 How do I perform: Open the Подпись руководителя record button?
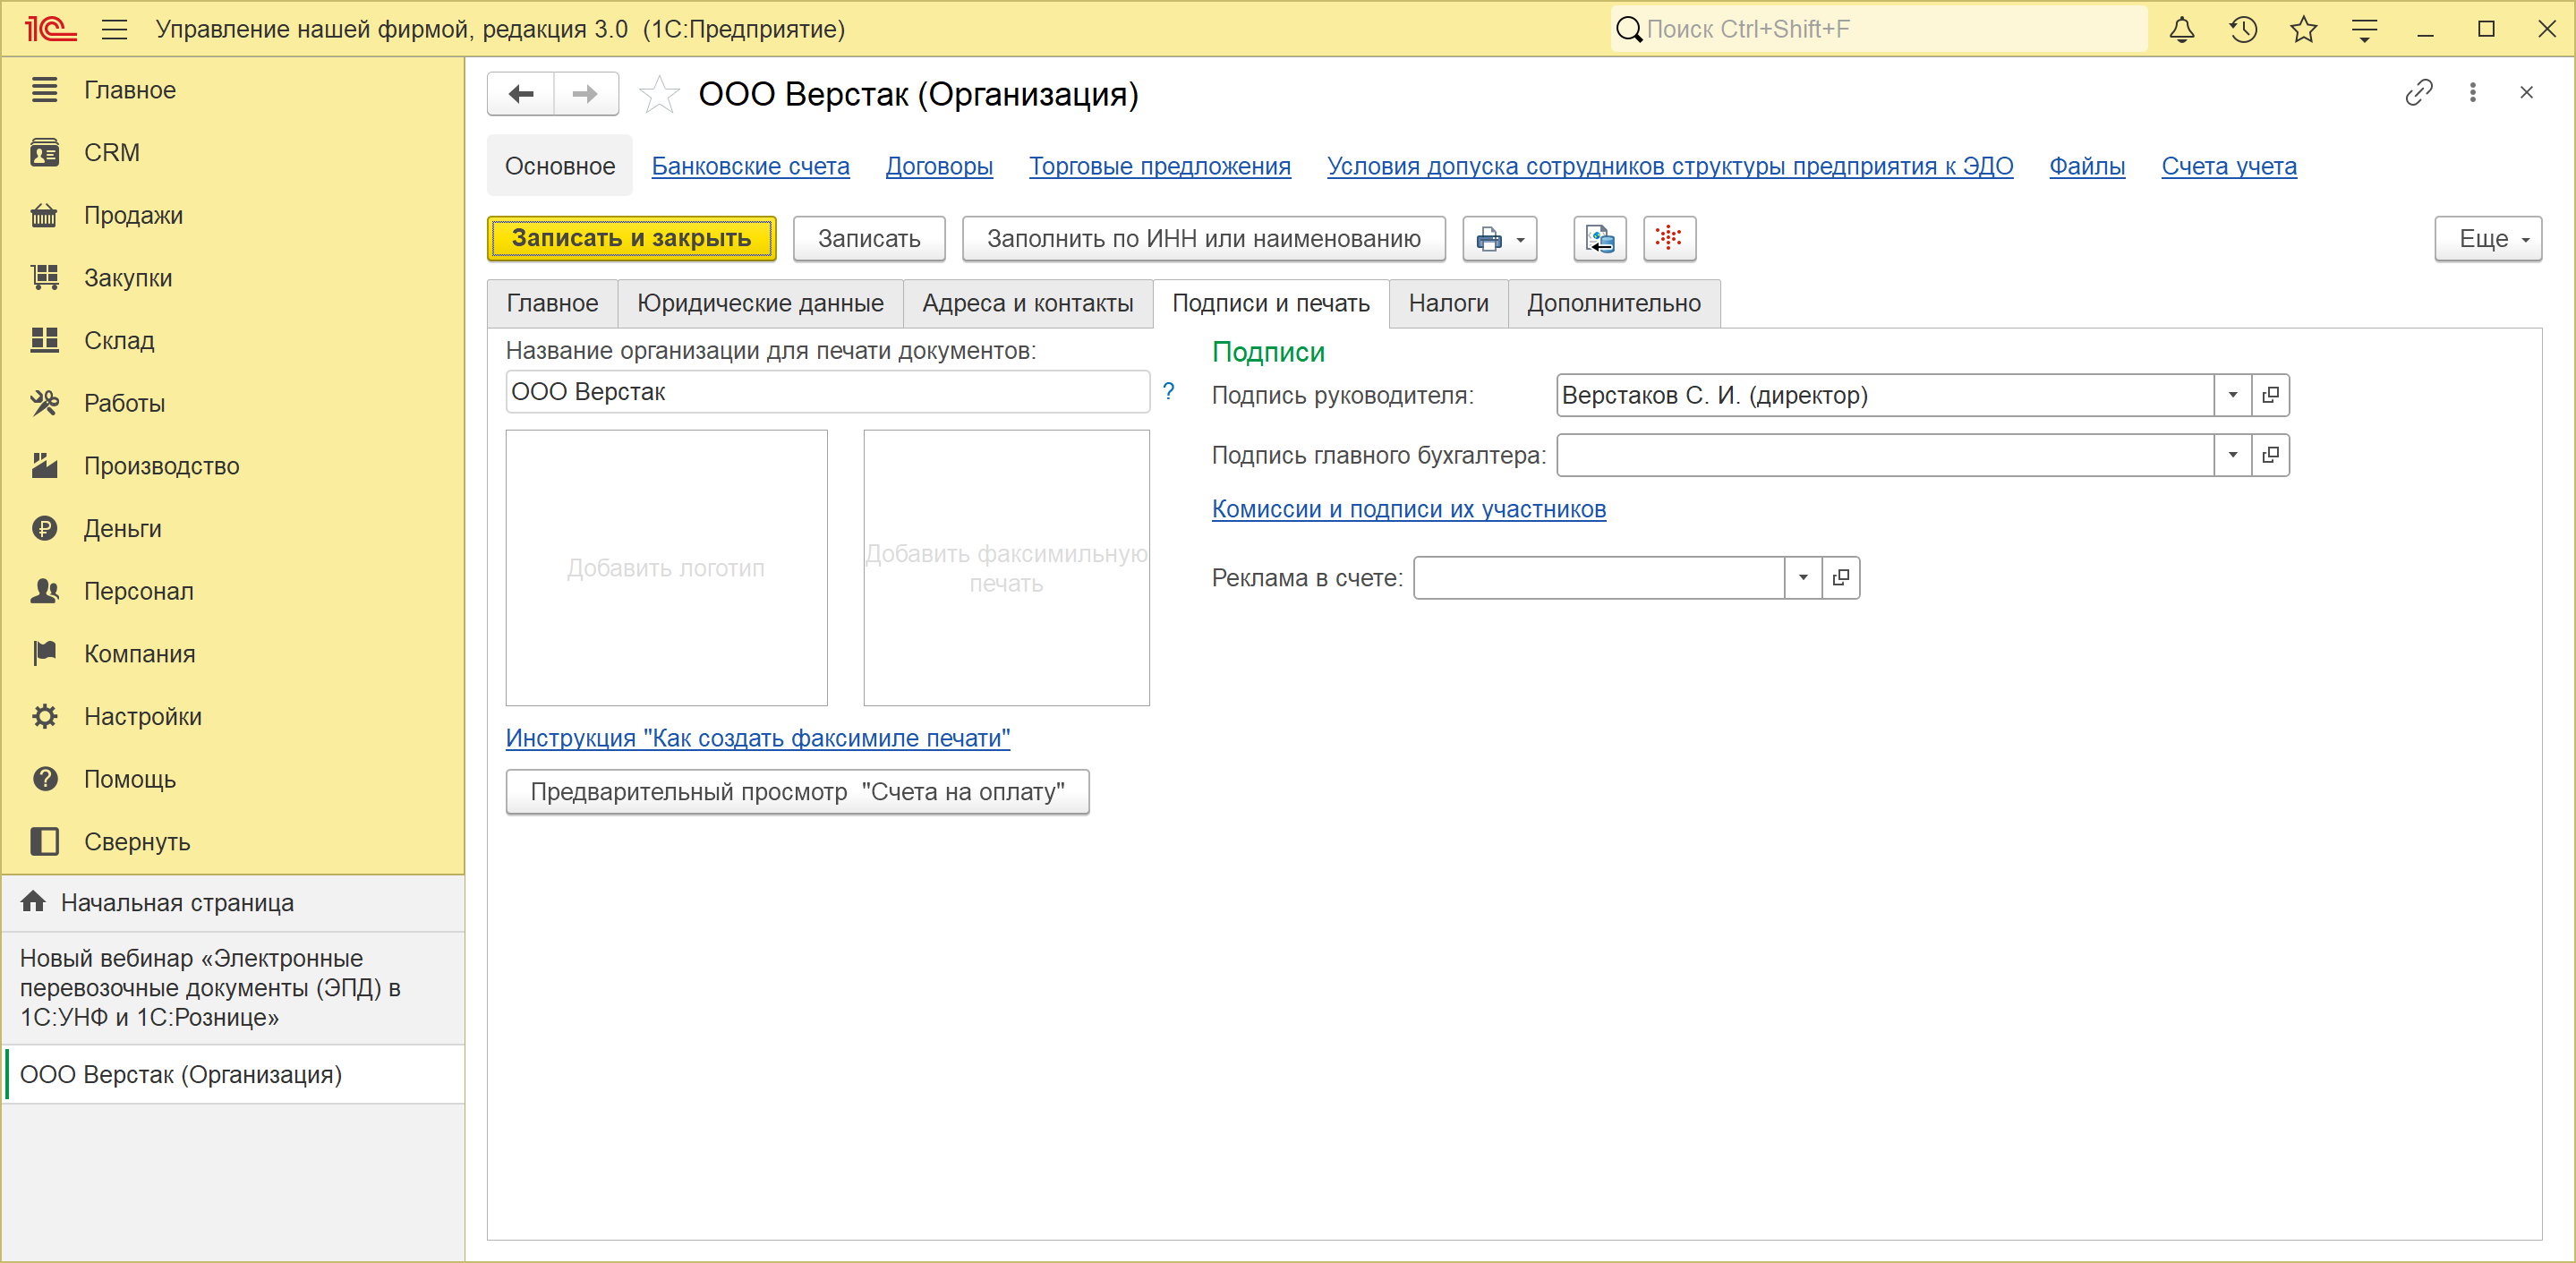click(2270, 396)
